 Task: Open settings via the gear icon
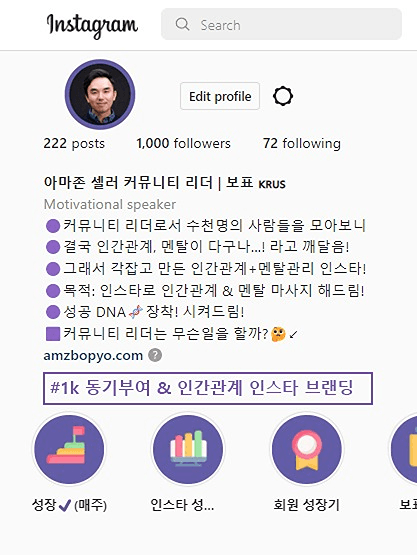[x=283, y=96]
